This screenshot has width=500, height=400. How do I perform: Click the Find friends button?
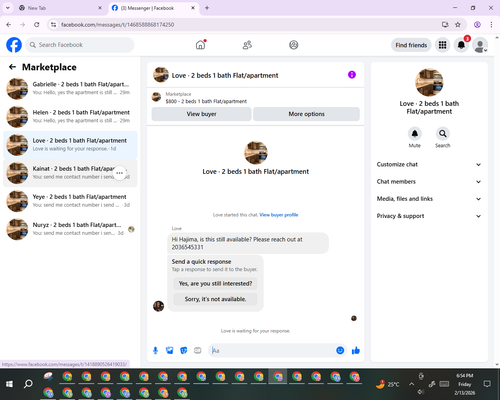411,45
